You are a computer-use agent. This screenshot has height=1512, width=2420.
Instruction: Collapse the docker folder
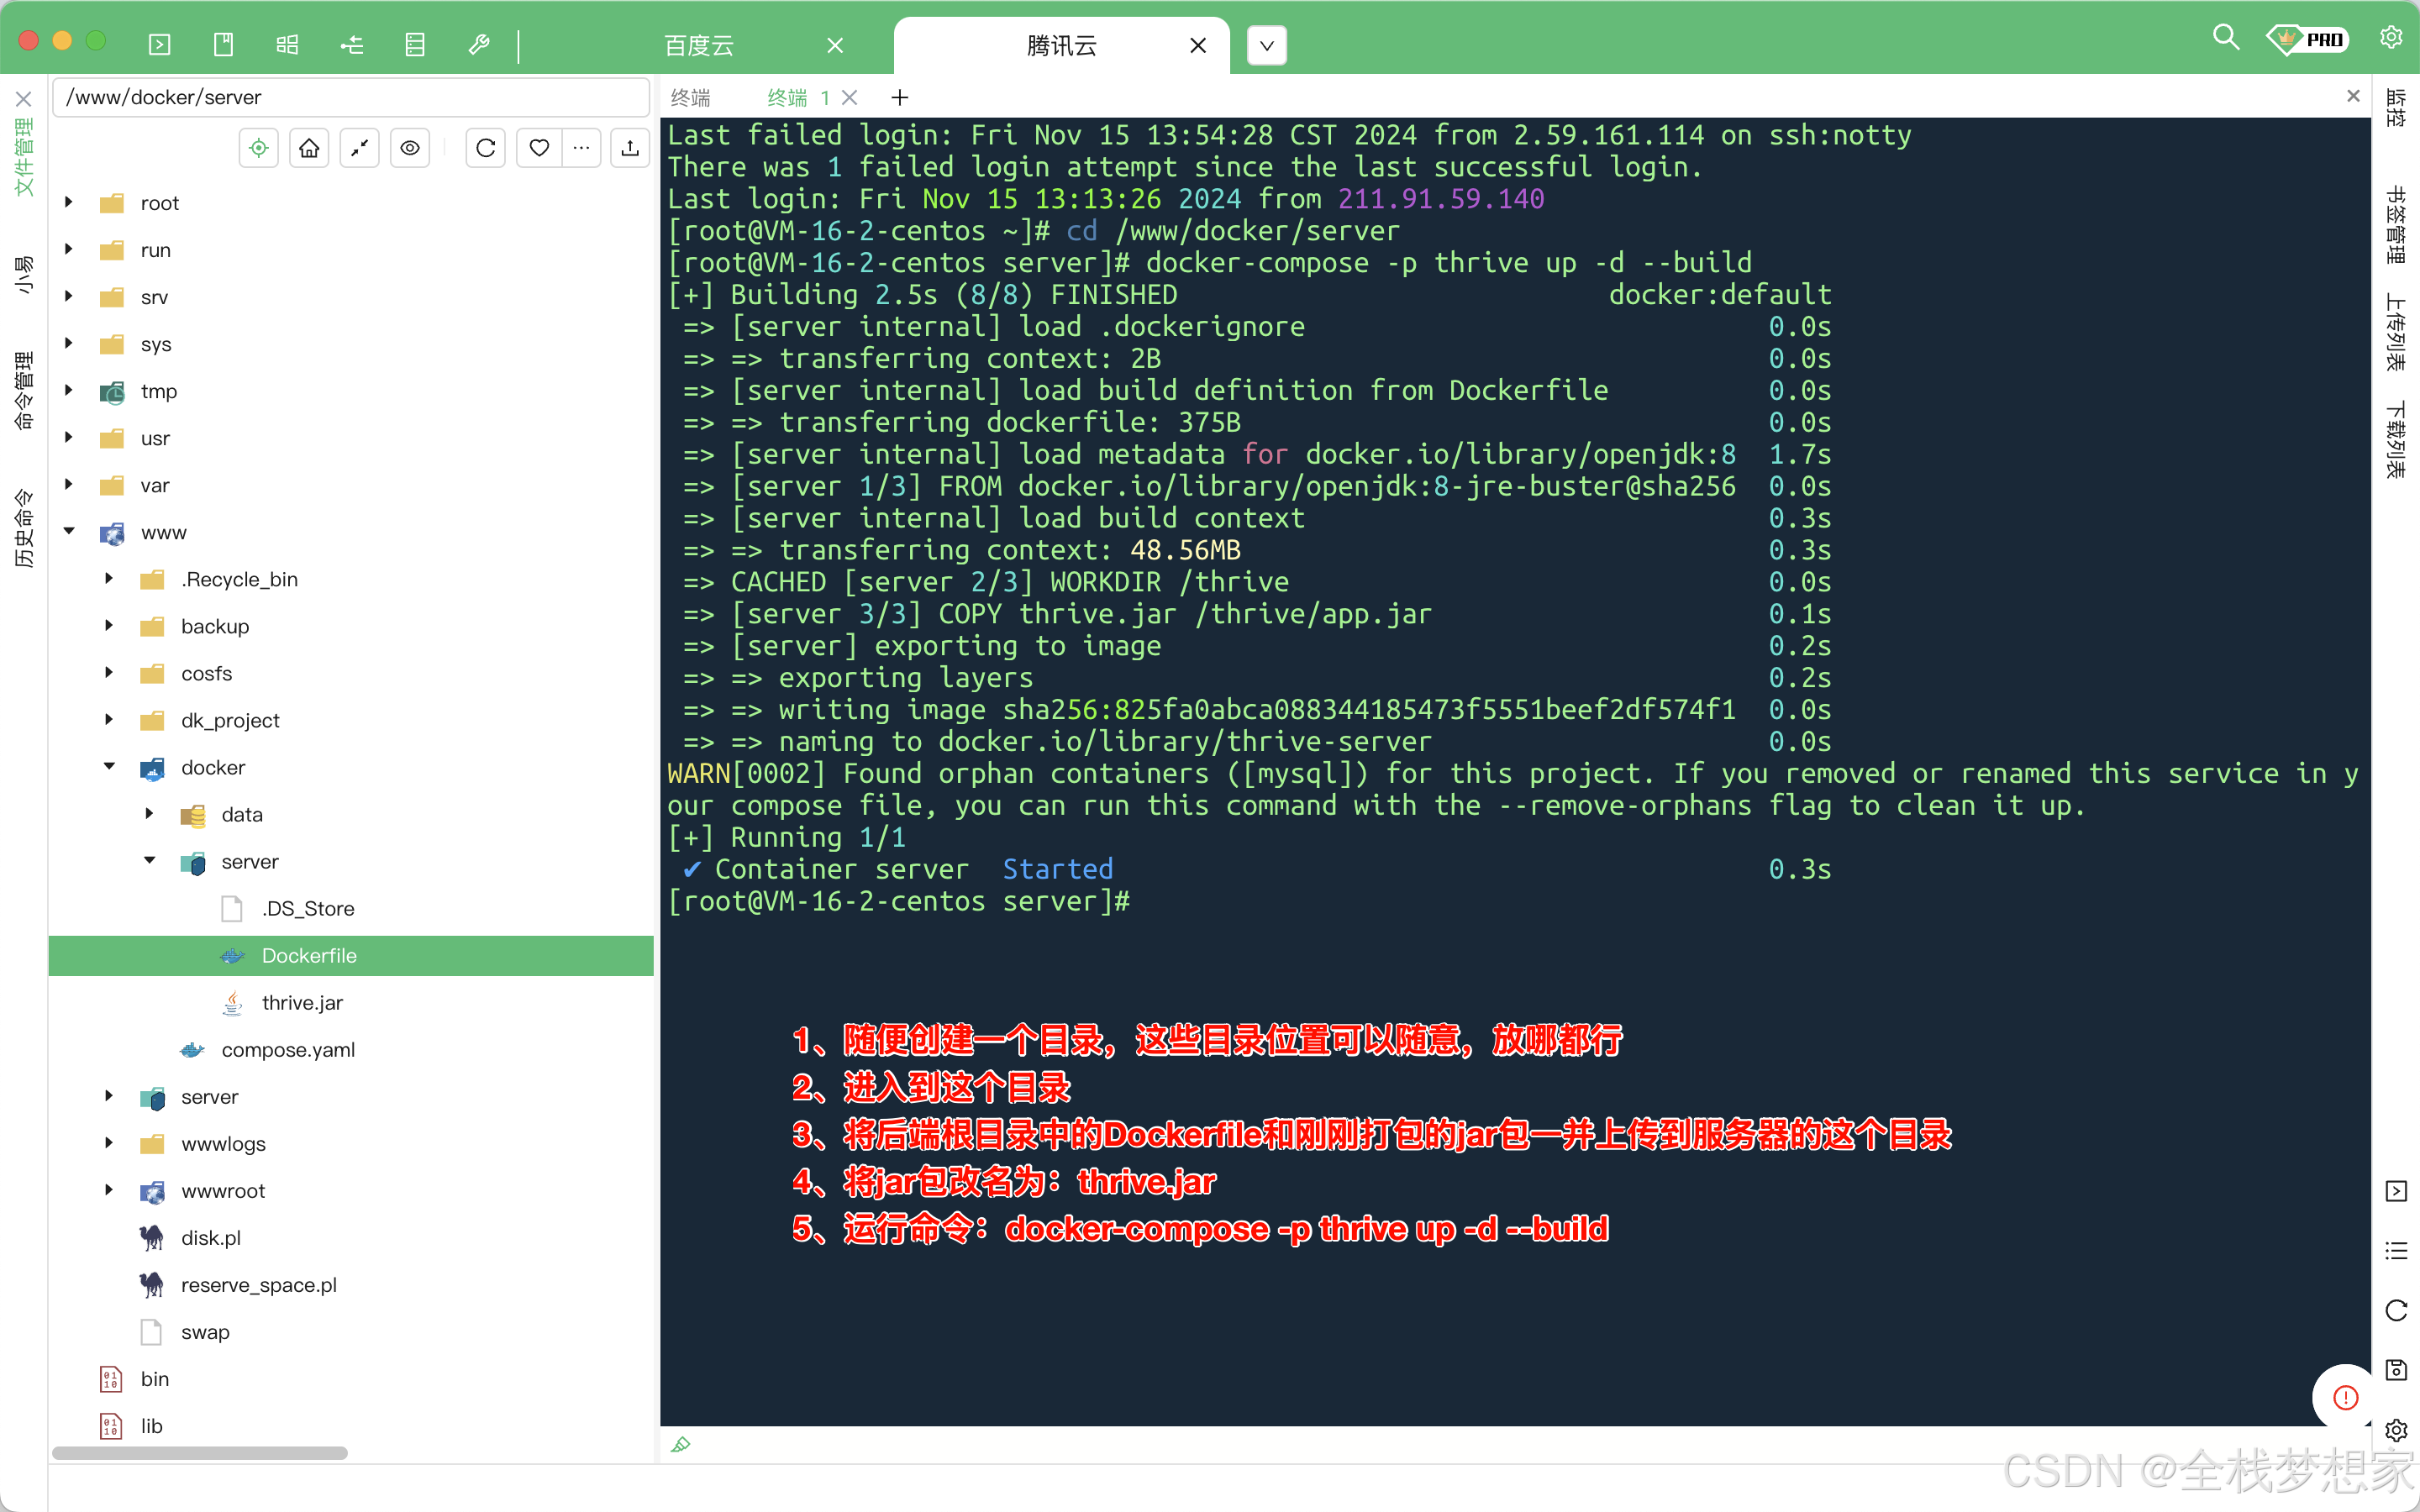109,766
